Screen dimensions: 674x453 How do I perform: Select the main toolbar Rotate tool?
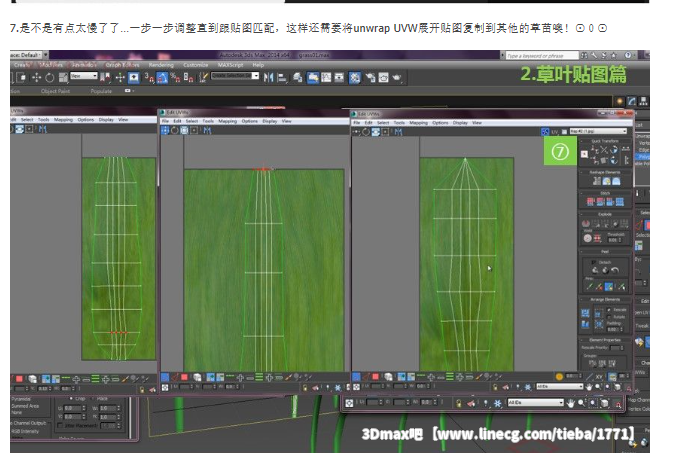pos(50,77)
